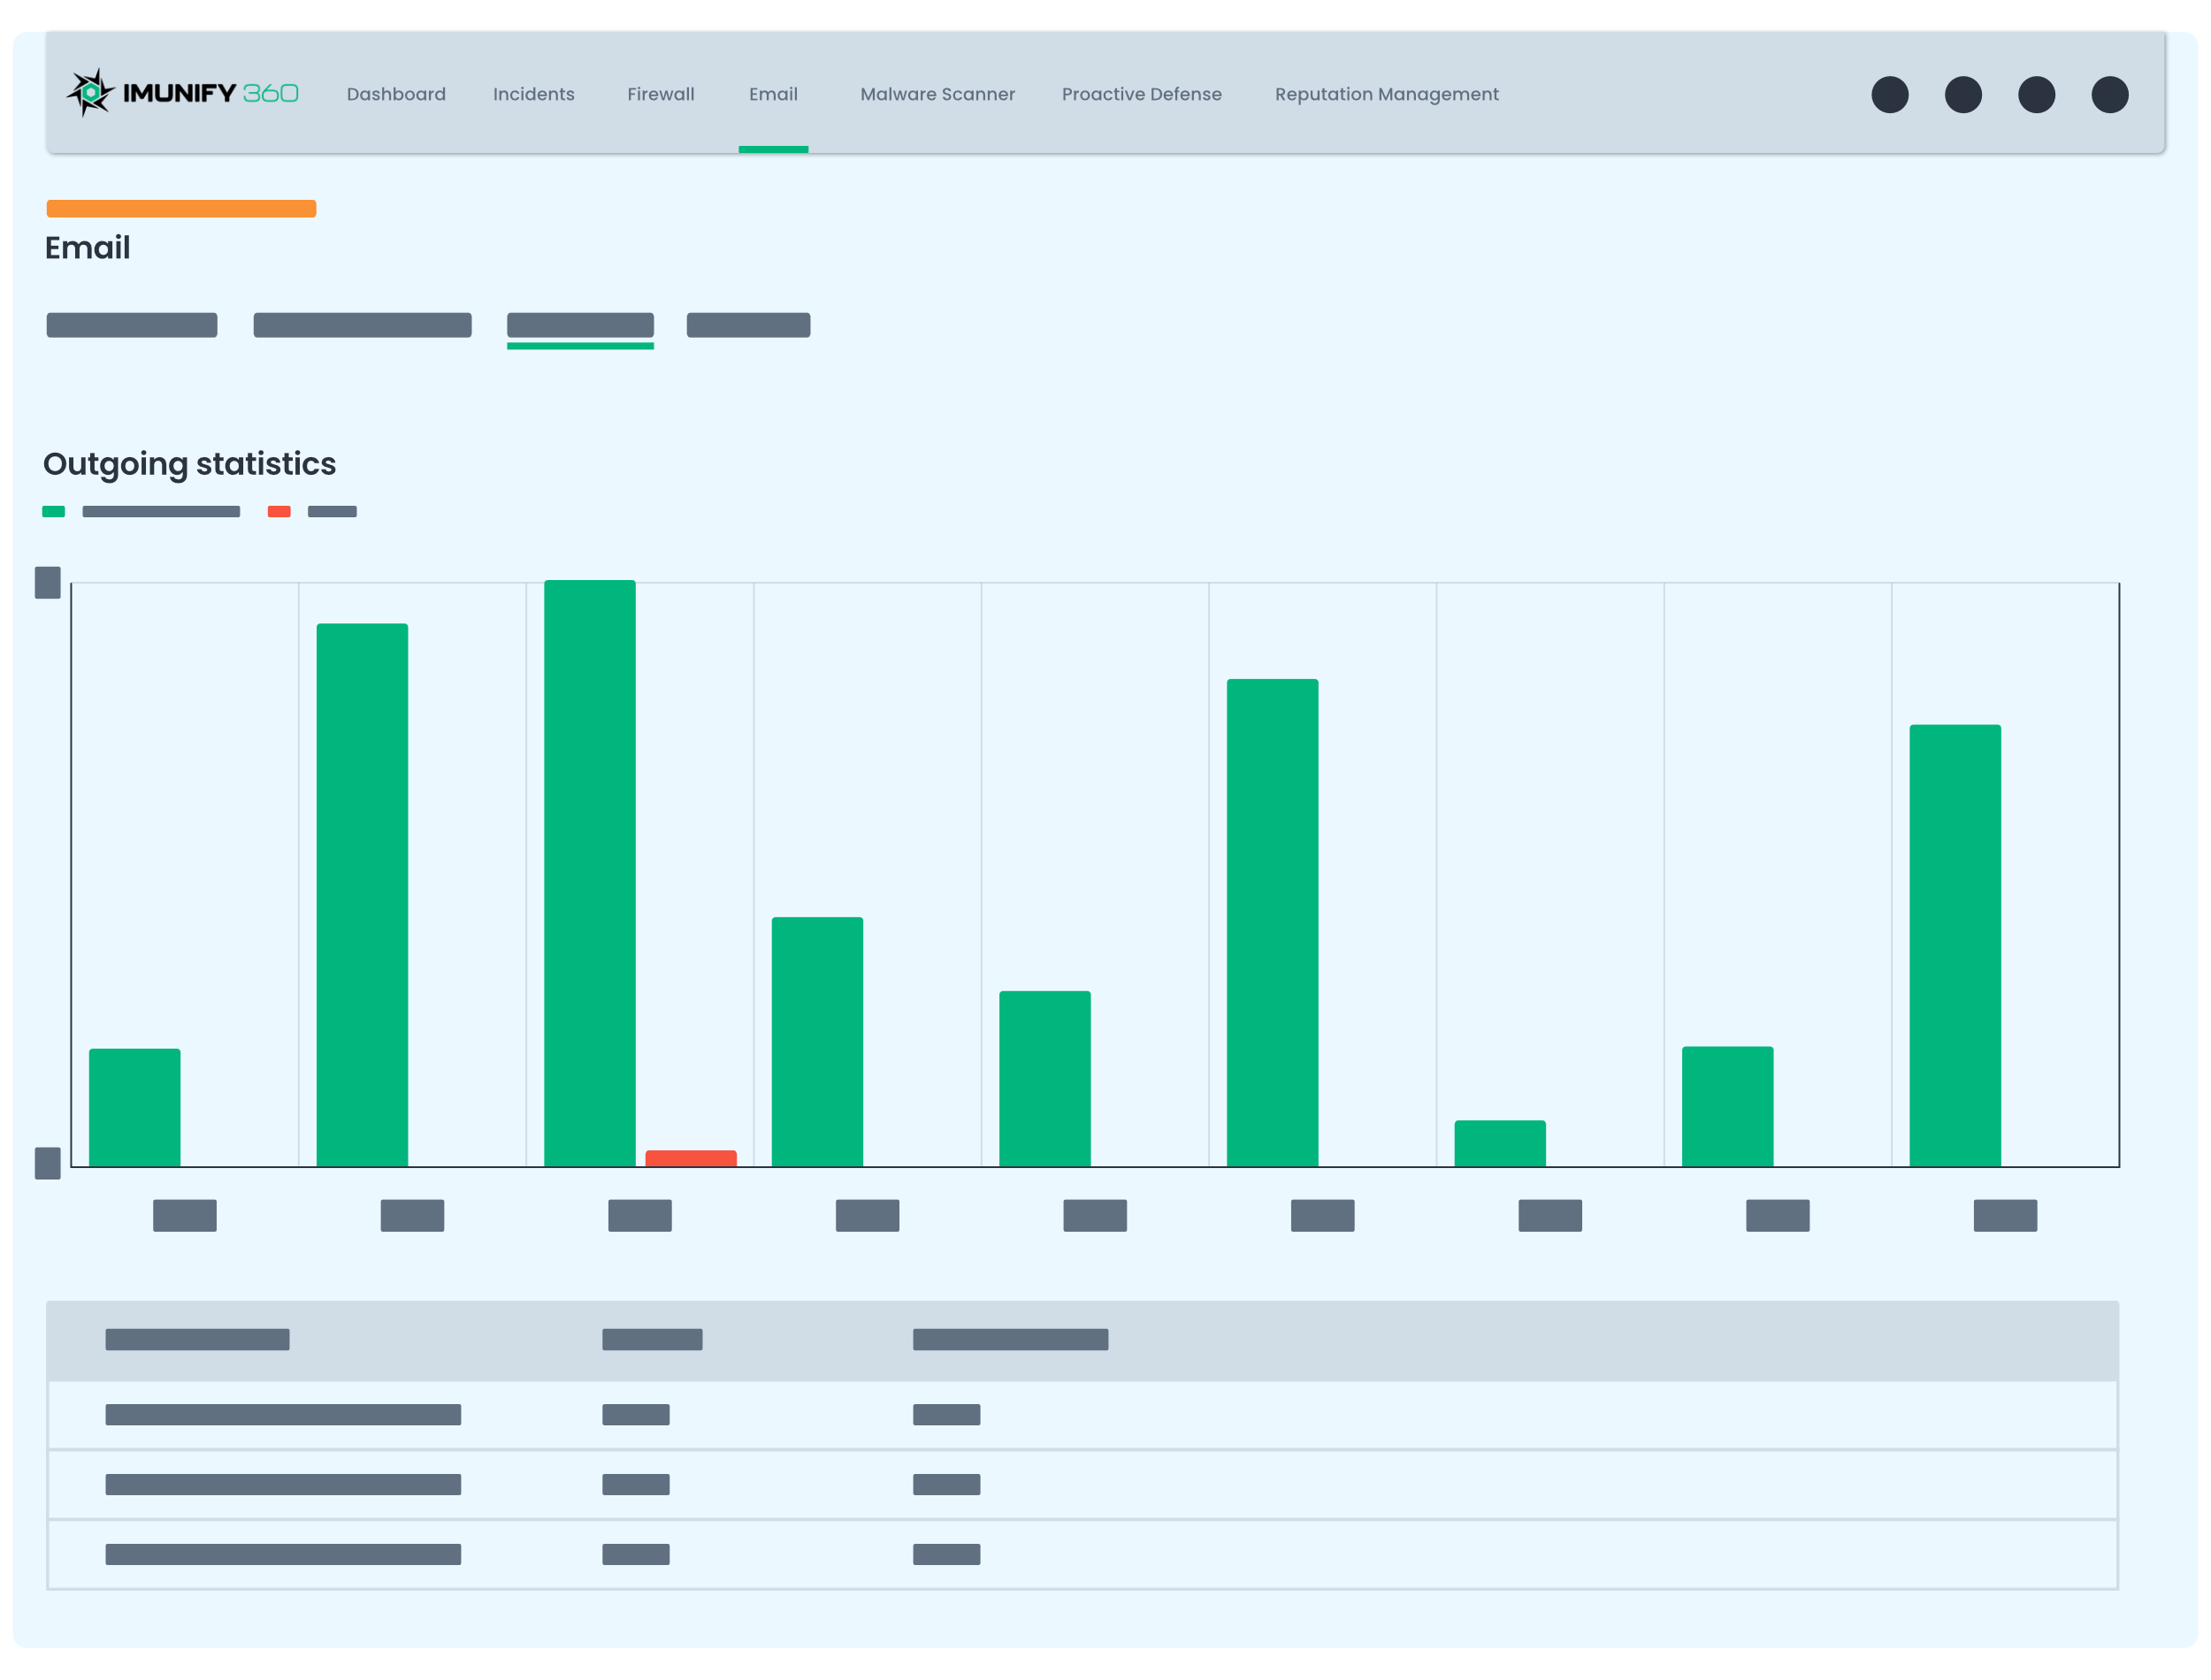Viewport: 2211px width, 1680px height.
Task: Open the first row entry in table
Action: (x=283, y=1414)
